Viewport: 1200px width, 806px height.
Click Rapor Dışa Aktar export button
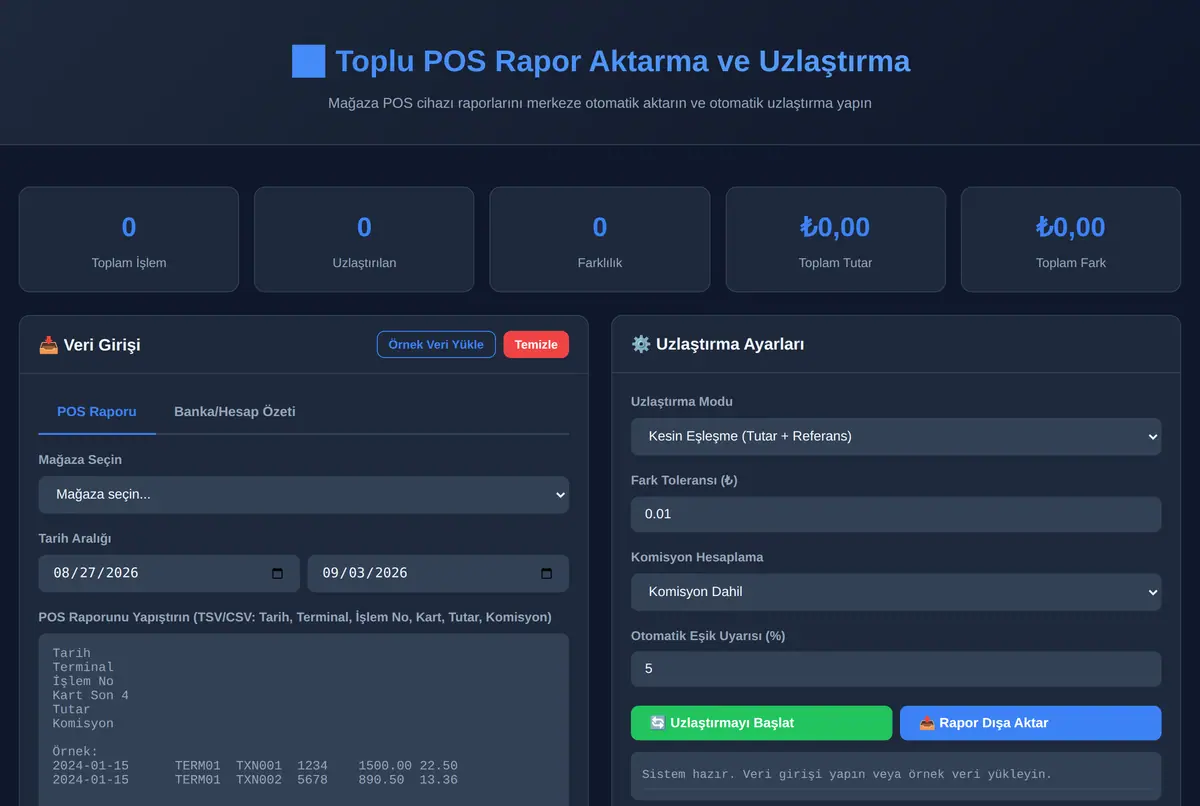(1031, 723)
